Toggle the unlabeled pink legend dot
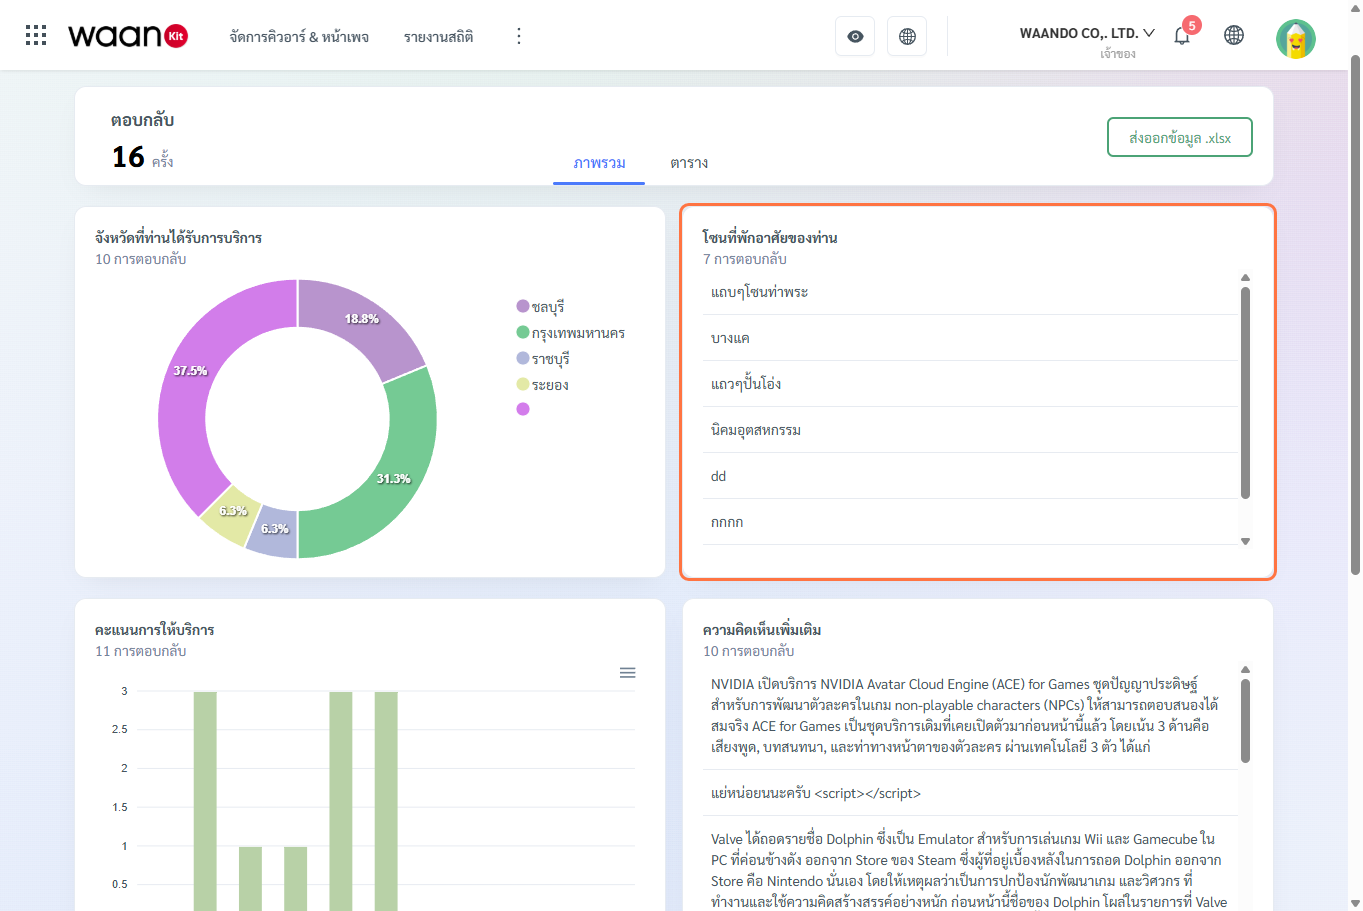1363x911 pixels. [x=523, y=409]
